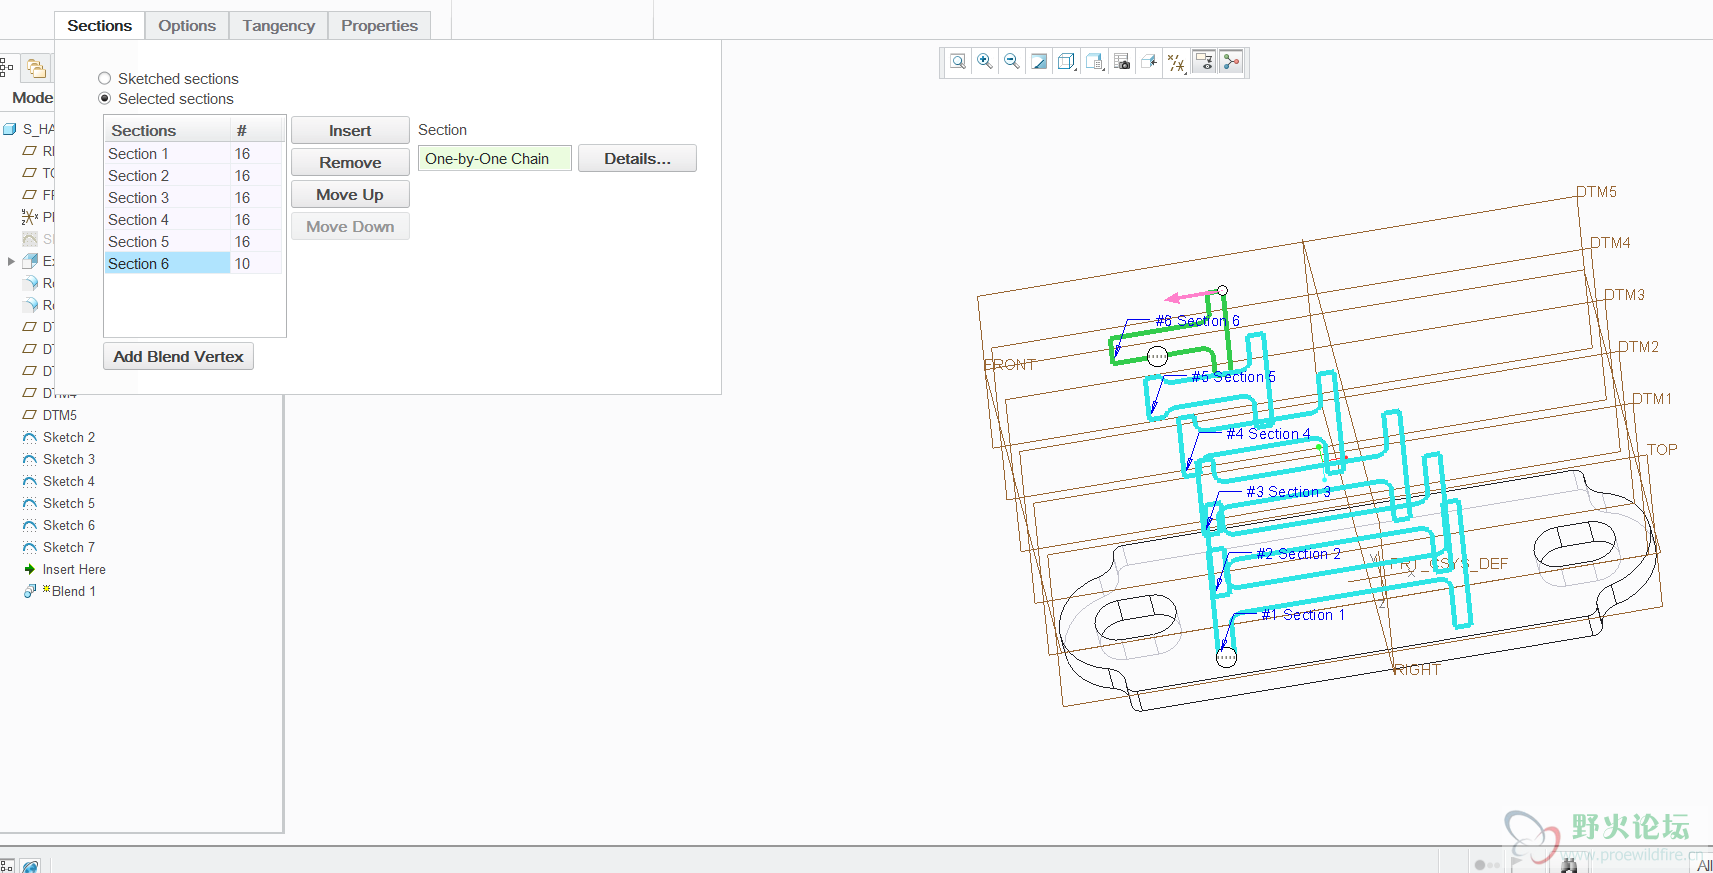Click the bottom-right binoculars find icon
The height and width of the screenshot is (873, 1713).
coord(1568,864)
